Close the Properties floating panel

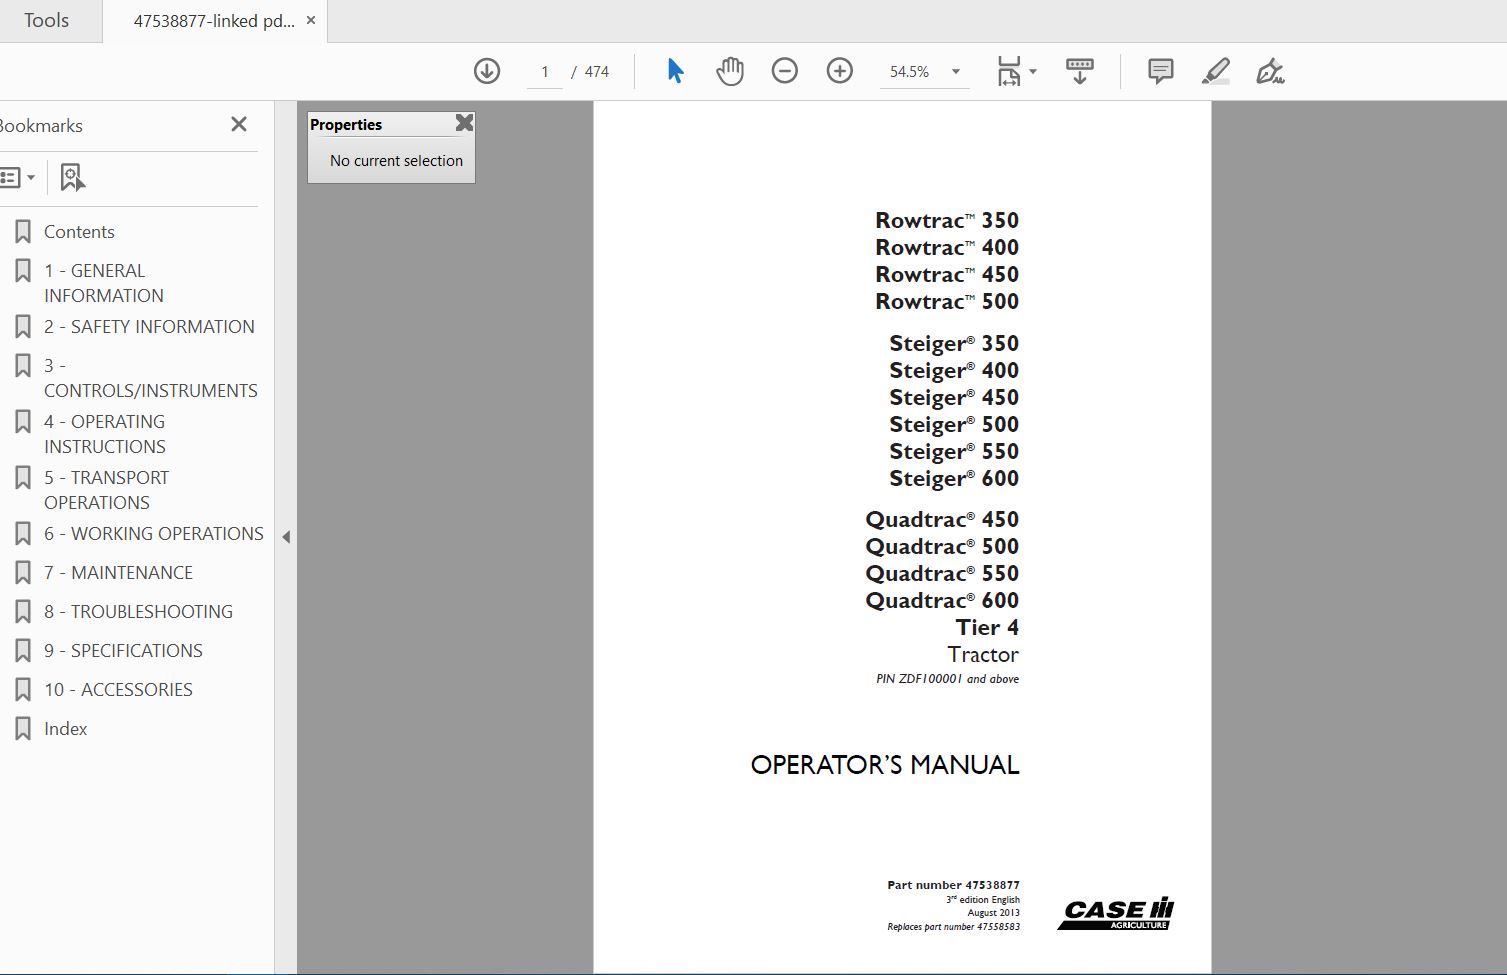(x=464, y=123)
